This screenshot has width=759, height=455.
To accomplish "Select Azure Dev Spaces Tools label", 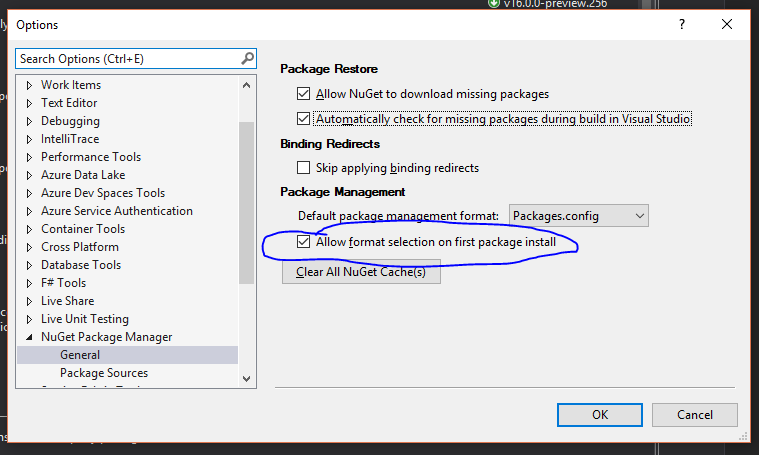I will tap(103, 193).
